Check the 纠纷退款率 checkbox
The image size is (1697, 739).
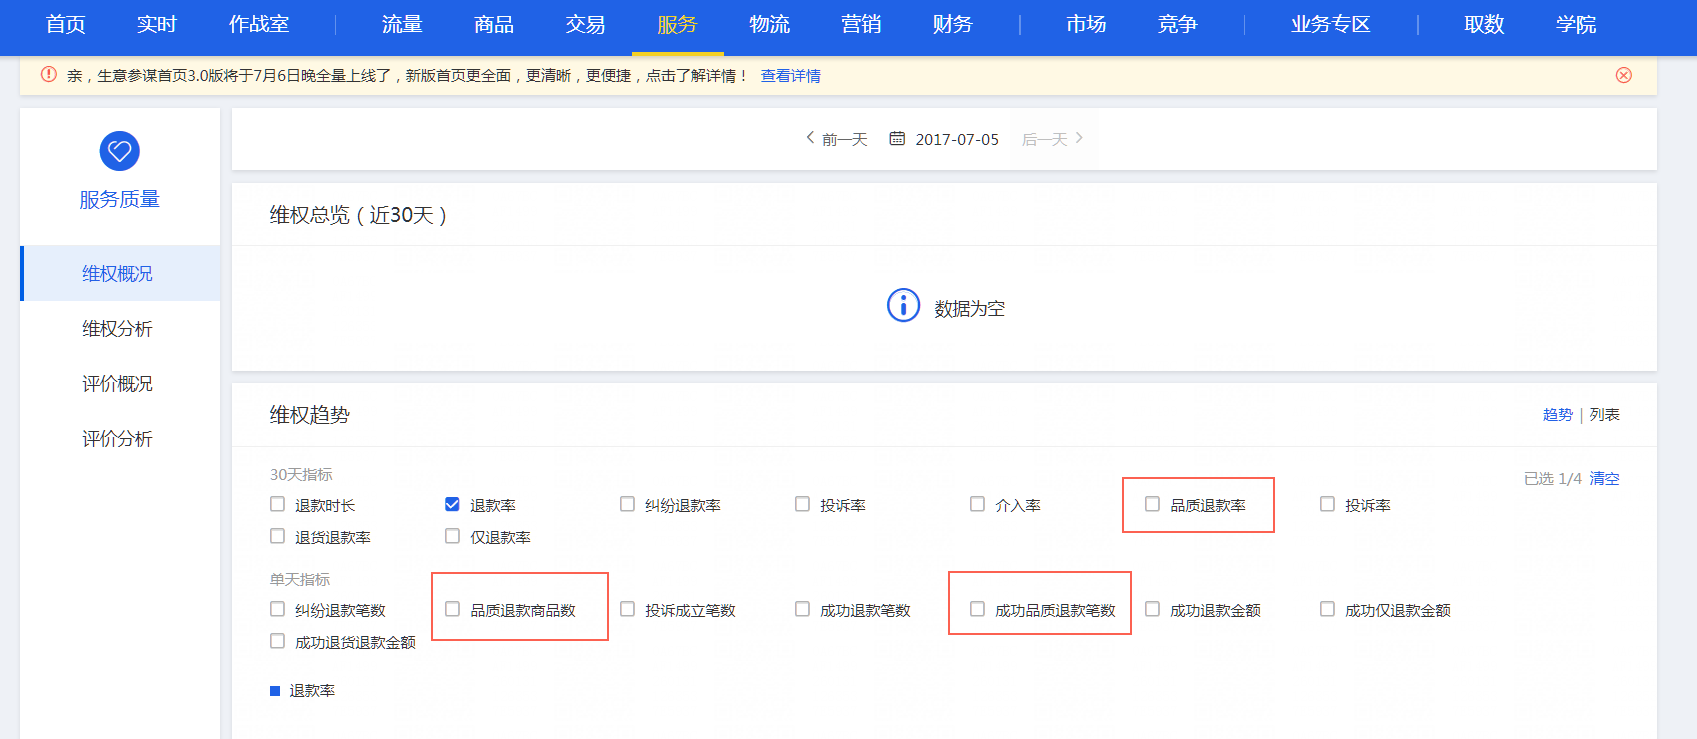[x=627, y=504]
